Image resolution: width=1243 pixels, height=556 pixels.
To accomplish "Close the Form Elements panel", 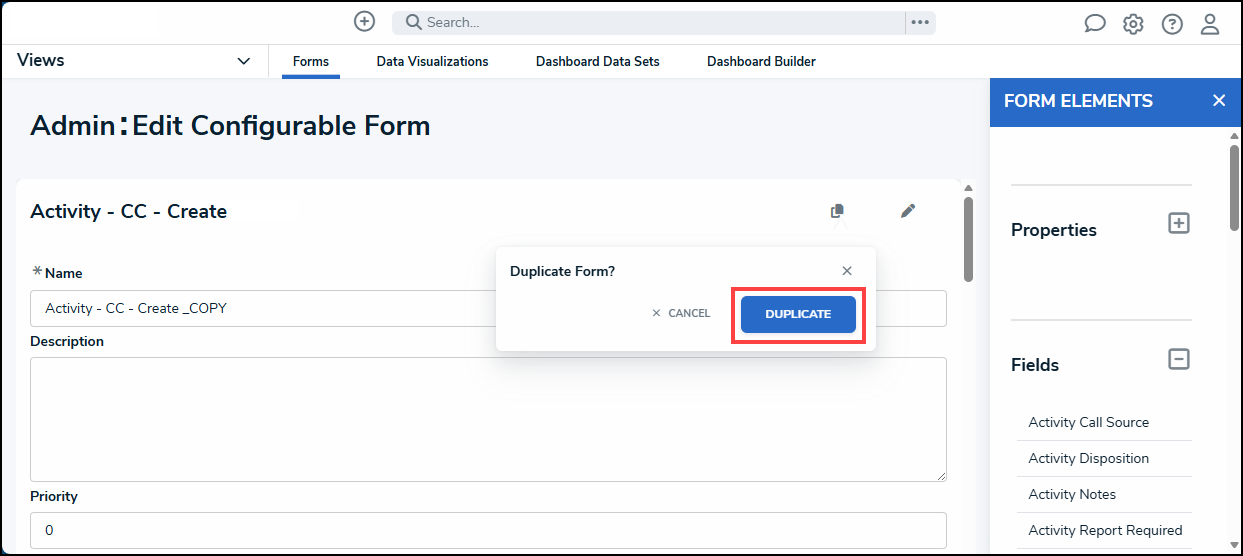I will 1218,101.
